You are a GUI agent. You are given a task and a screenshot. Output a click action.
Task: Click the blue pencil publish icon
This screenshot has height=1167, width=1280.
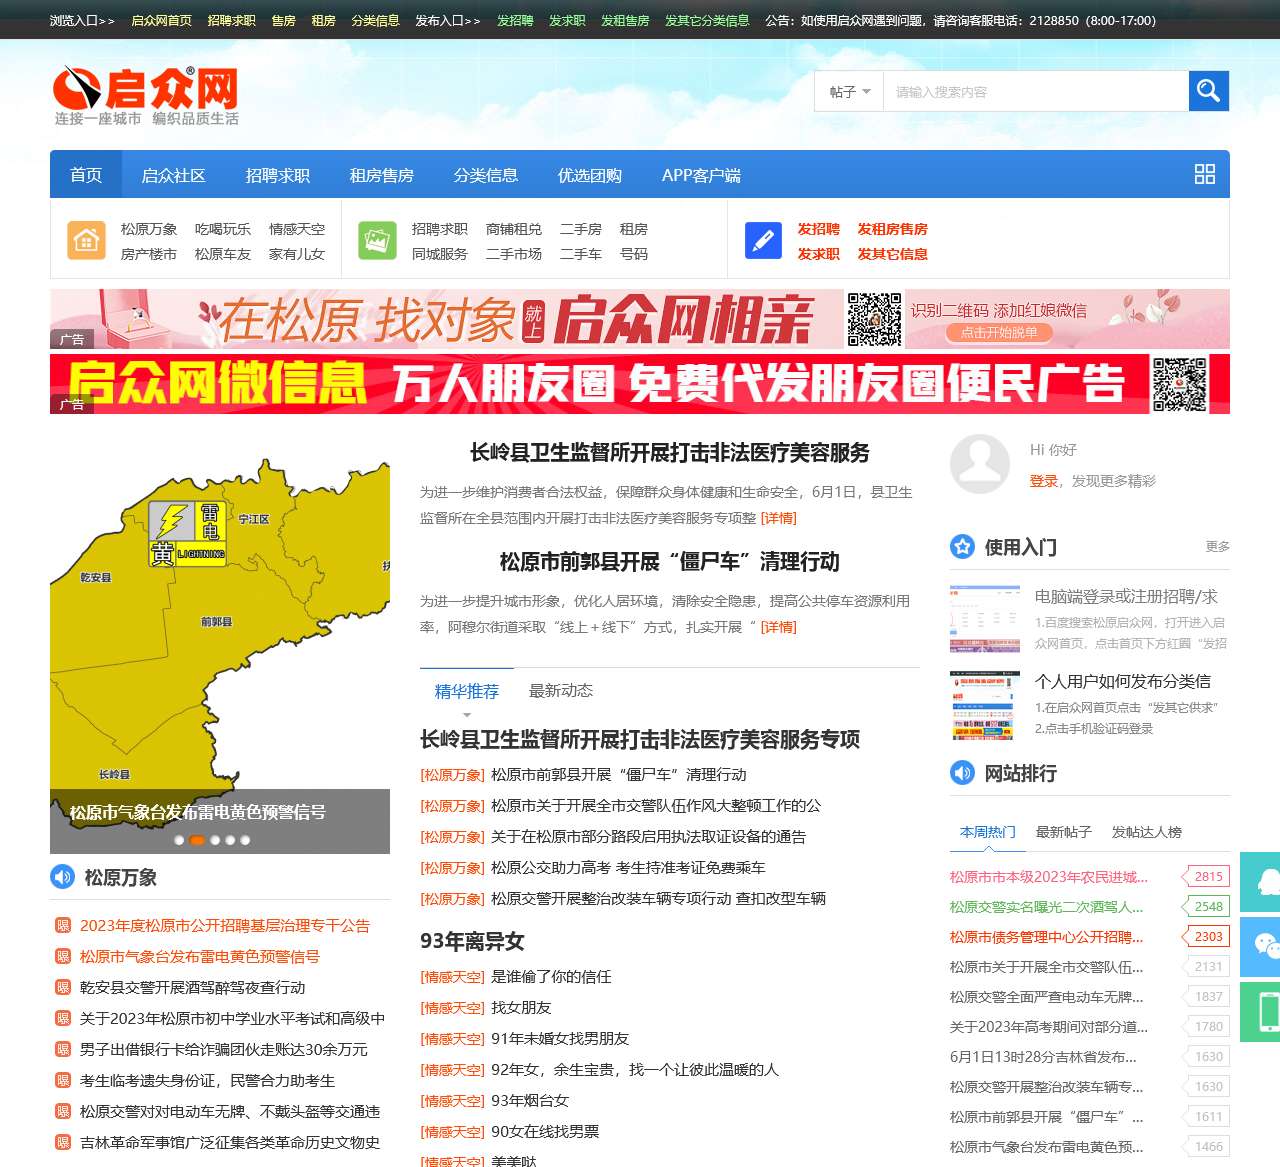(763, 240)
